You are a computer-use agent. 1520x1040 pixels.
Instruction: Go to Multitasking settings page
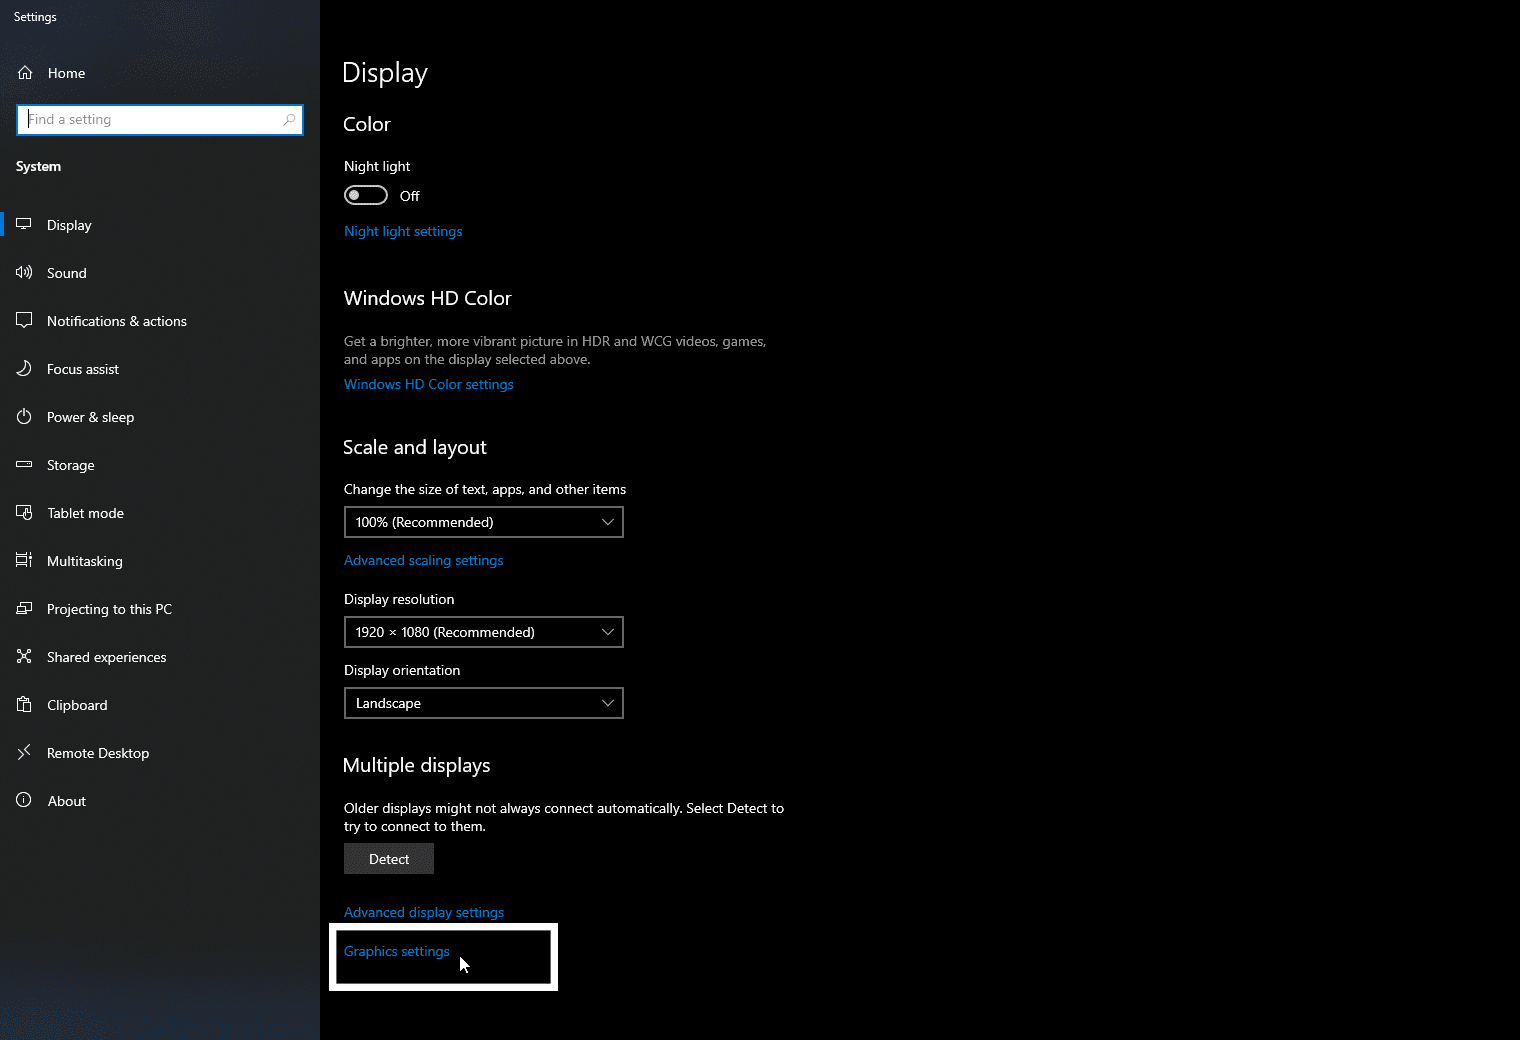tap(84, 561)
